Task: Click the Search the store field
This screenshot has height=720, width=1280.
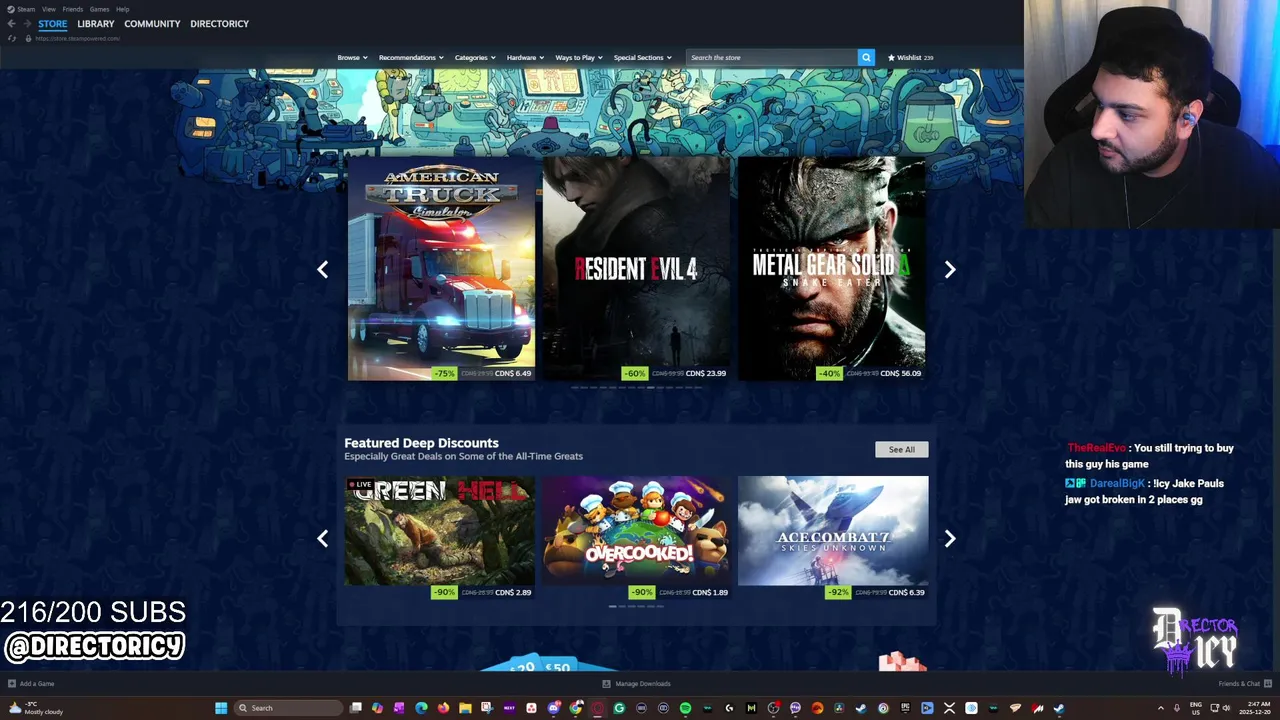Action: pyautogui.click(x=772, y=57)
